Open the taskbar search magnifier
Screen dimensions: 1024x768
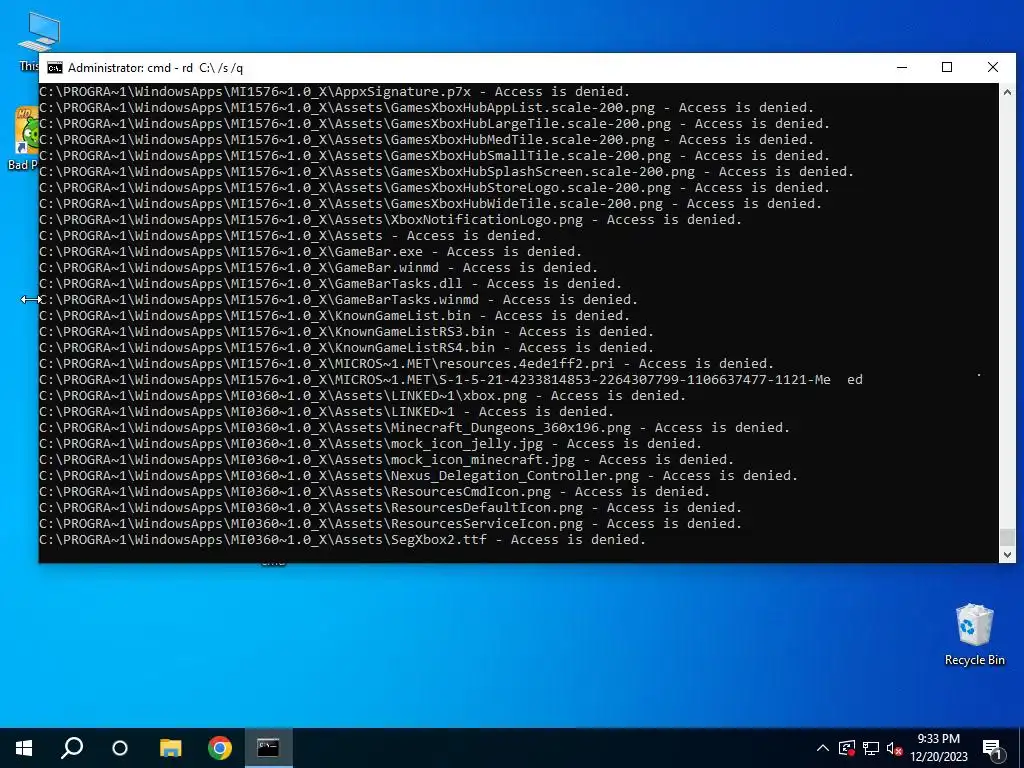point(72,748)
